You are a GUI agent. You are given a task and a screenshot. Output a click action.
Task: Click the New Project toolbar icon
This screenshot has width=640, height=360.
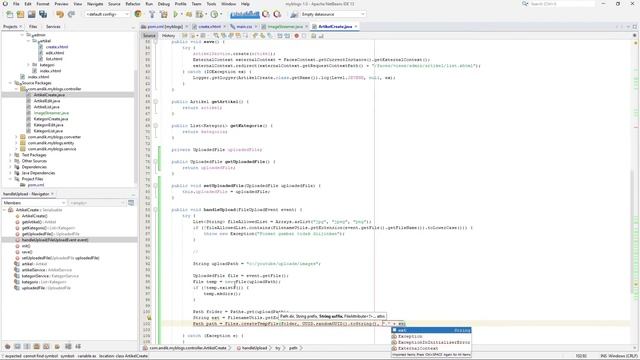[20, 14]
